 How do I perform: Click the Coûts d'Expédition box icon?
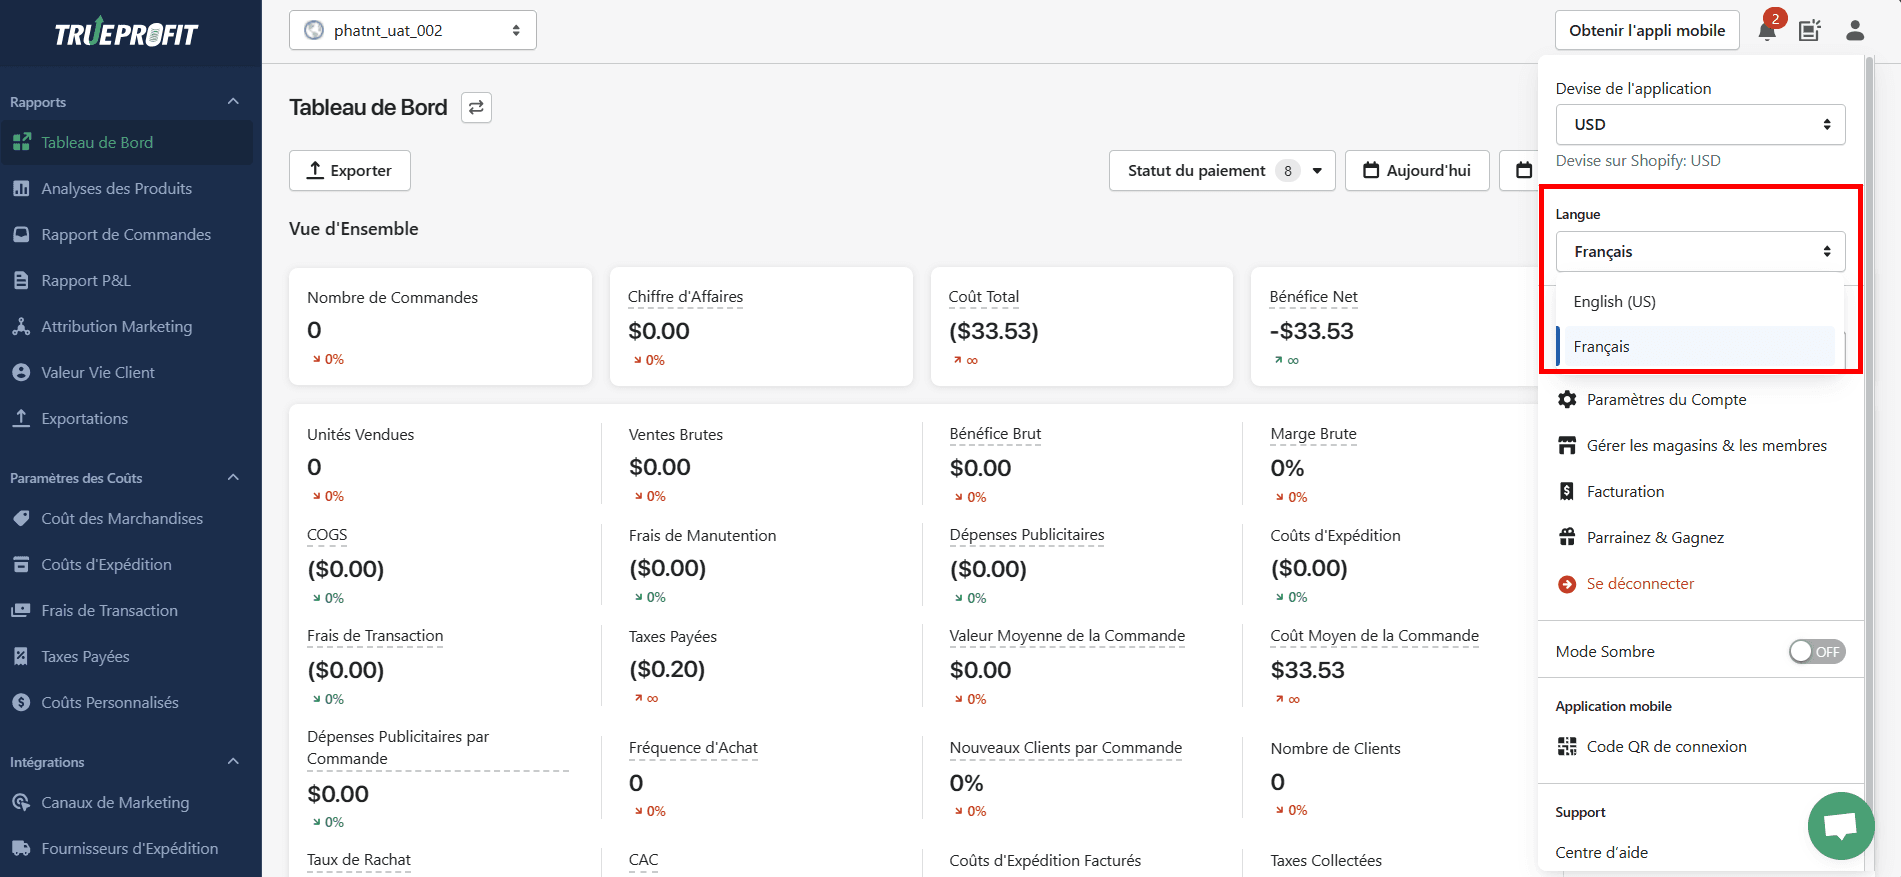coord(21,564)
